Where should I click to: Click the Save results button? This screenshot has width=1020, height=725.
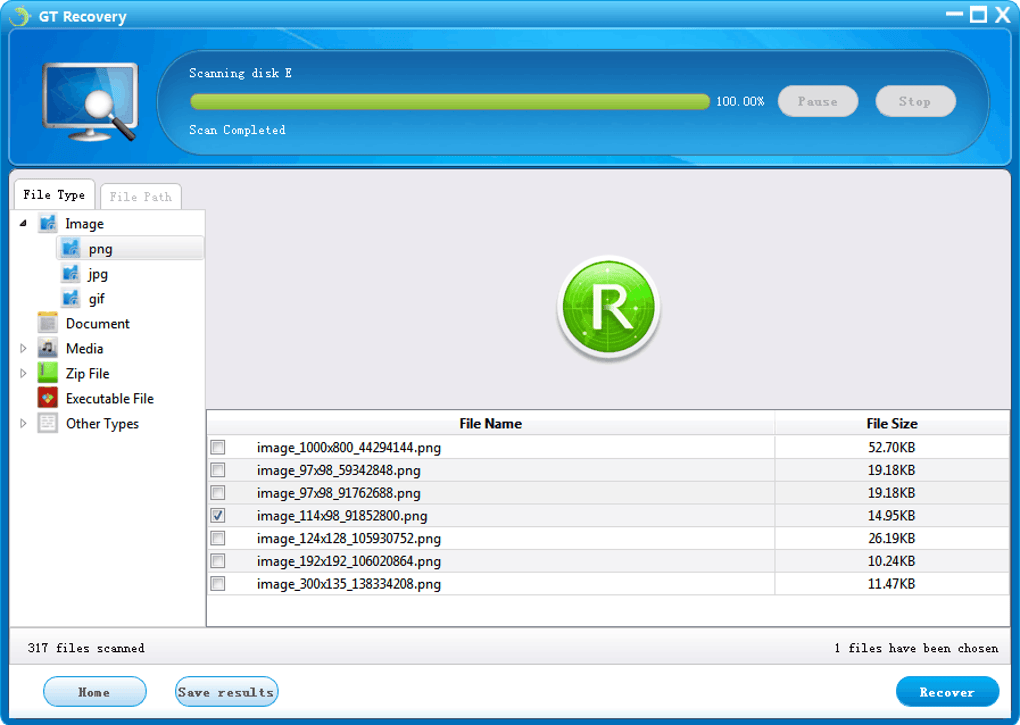tap(226, 692)
